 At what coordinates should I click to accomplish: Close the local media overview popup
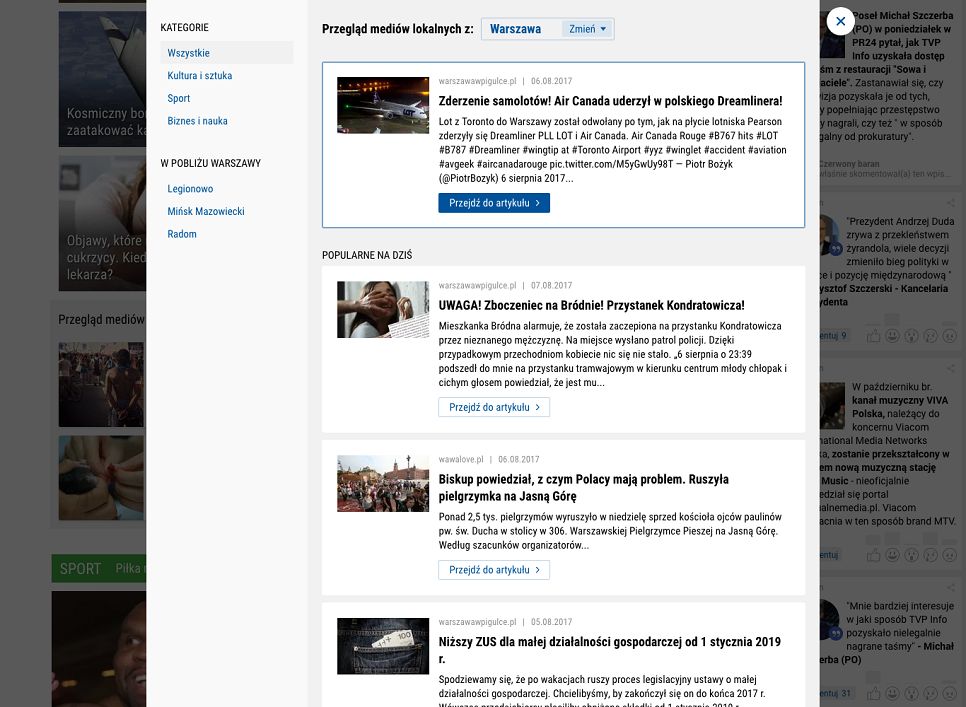pyautogui.click(x=840, y=22)
